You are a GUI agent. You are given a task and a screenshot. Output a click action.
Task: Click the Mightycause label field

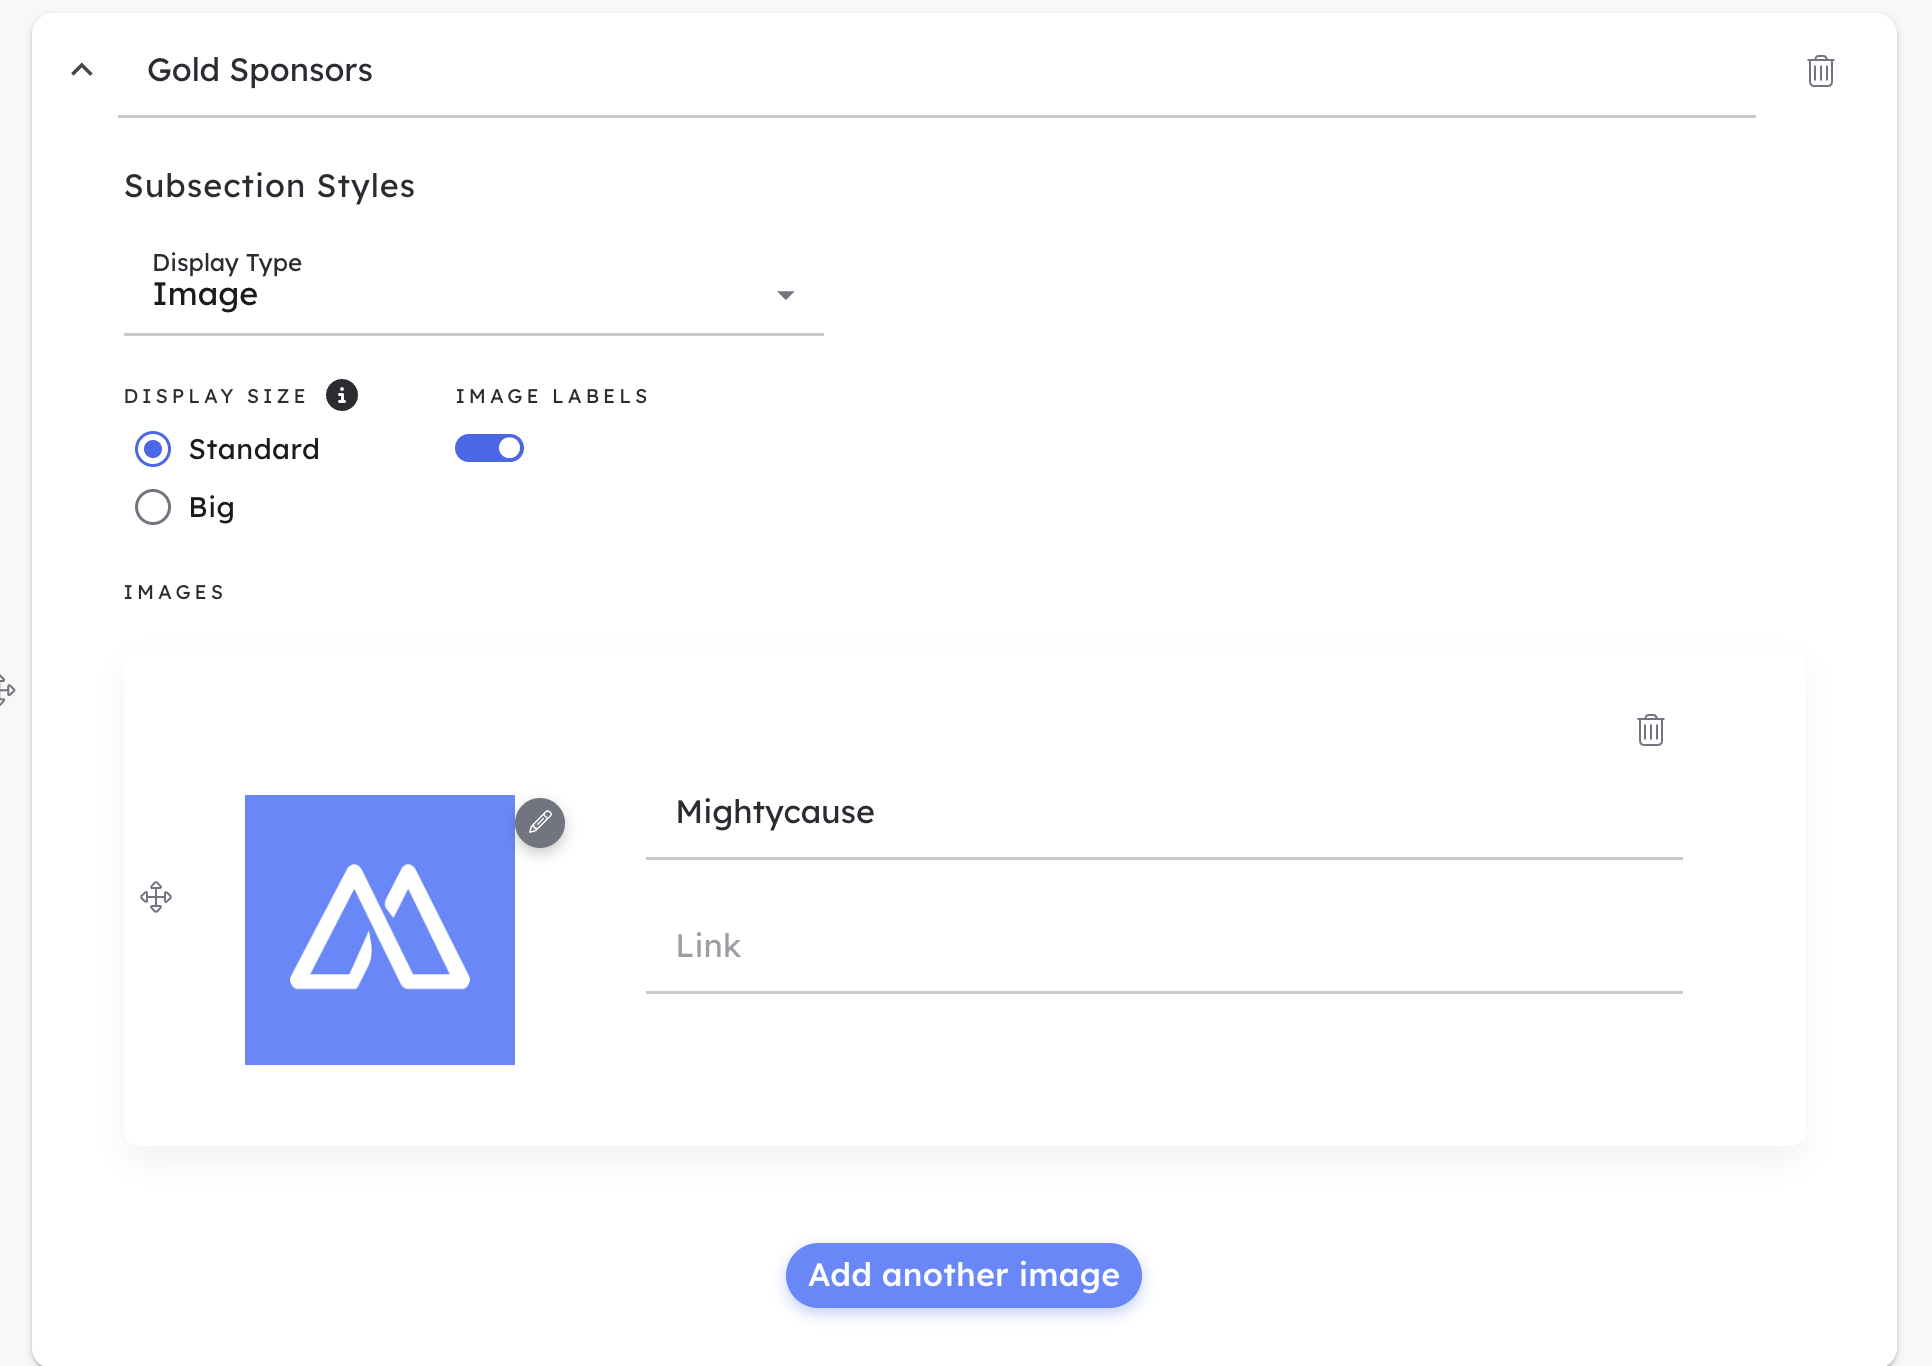[1163, 812]
